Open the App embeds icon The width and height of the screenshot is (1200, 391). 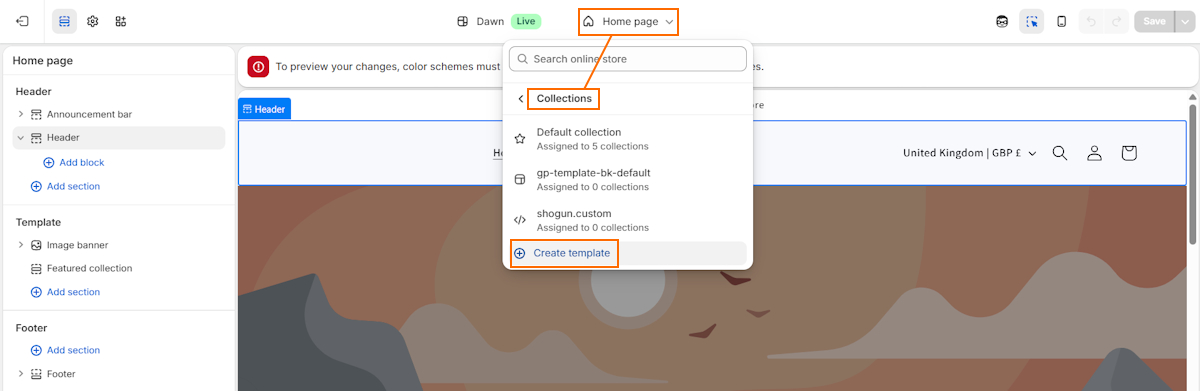[x=121, y=21]
